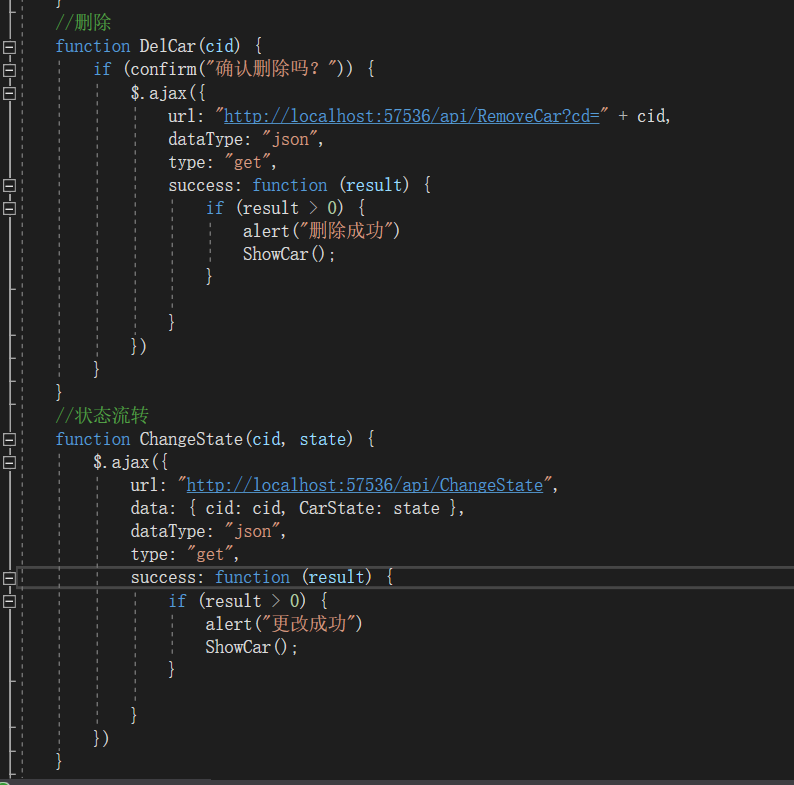Place cursor on DelCar function name
The image size is (794, 785).
(x=168, y=46)
